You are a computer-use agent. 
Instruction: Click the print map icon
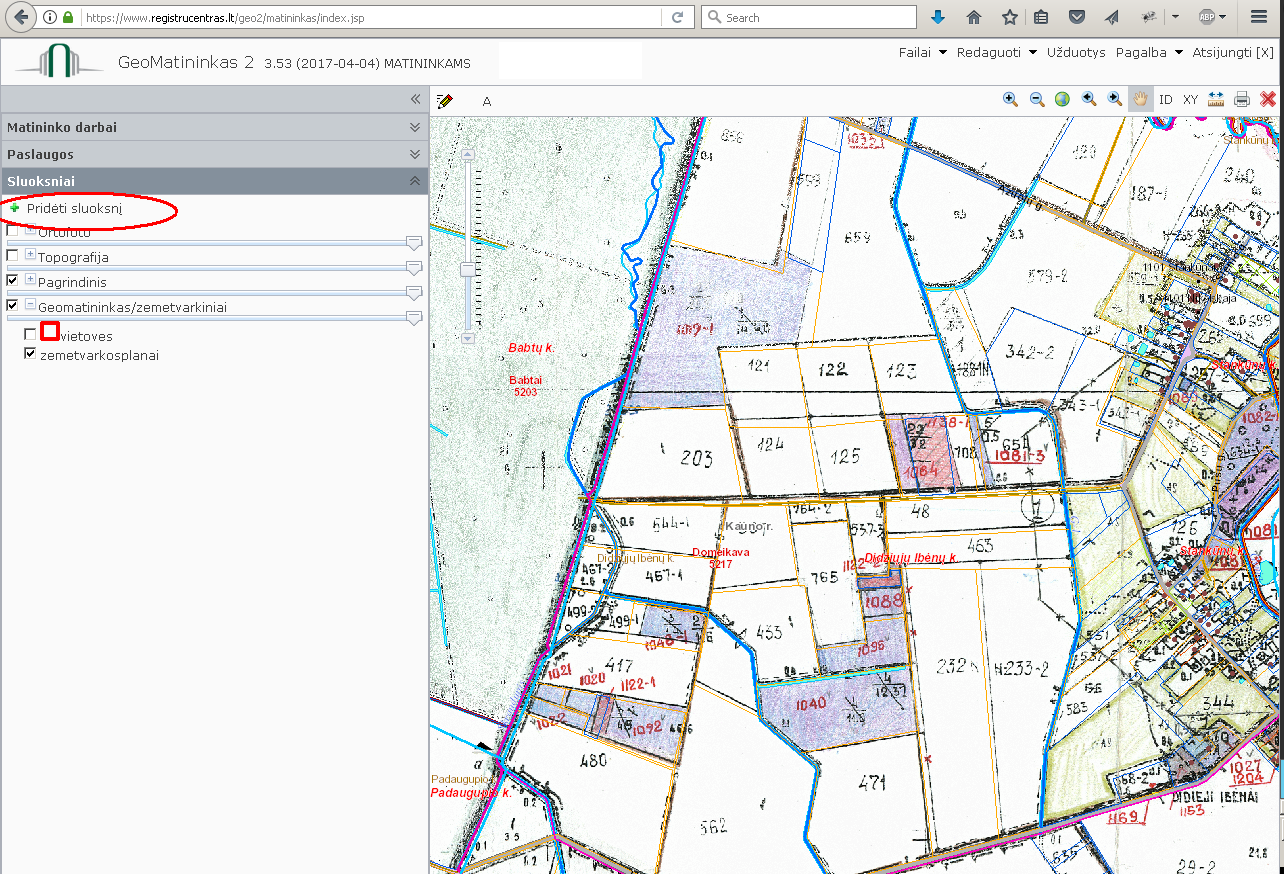[x=1242, y=100]
